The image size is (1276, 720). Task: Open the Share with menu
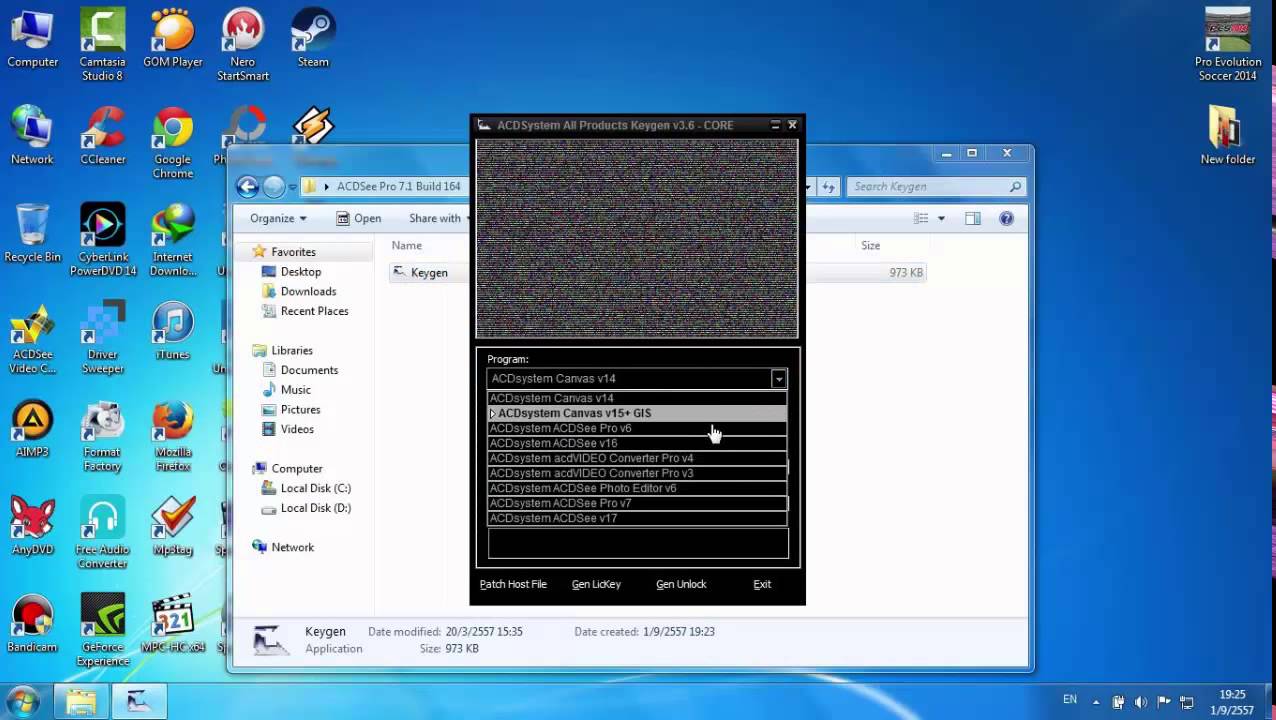pos(438,218)
